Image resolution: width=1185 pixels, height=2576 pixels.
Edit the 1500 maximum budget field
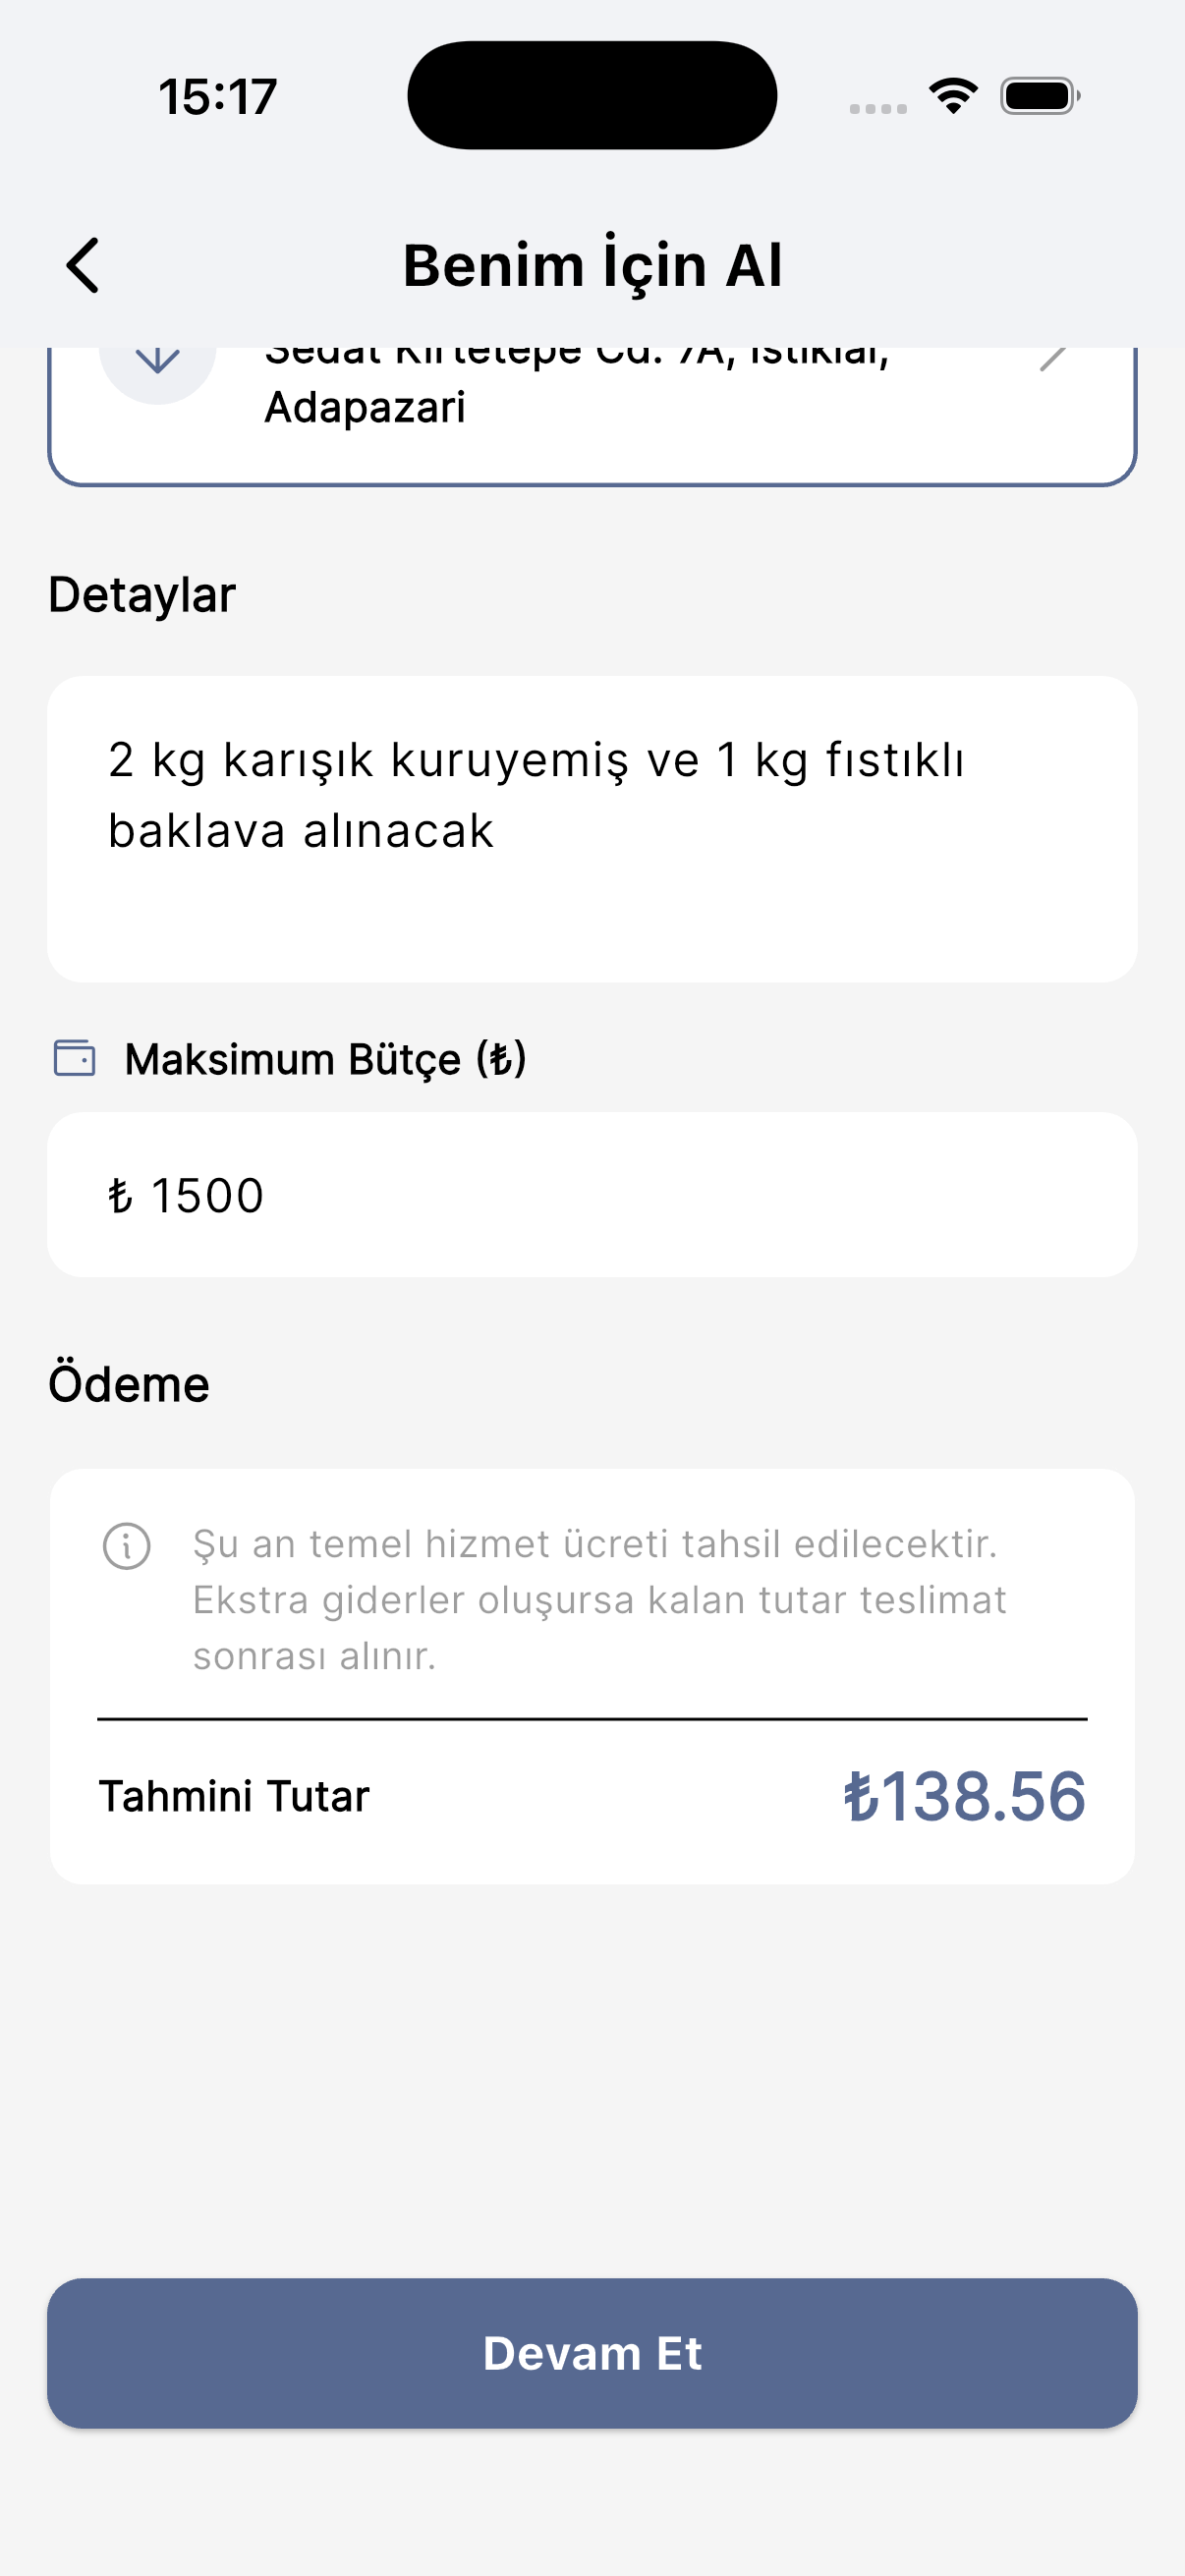coord(592,1195)
